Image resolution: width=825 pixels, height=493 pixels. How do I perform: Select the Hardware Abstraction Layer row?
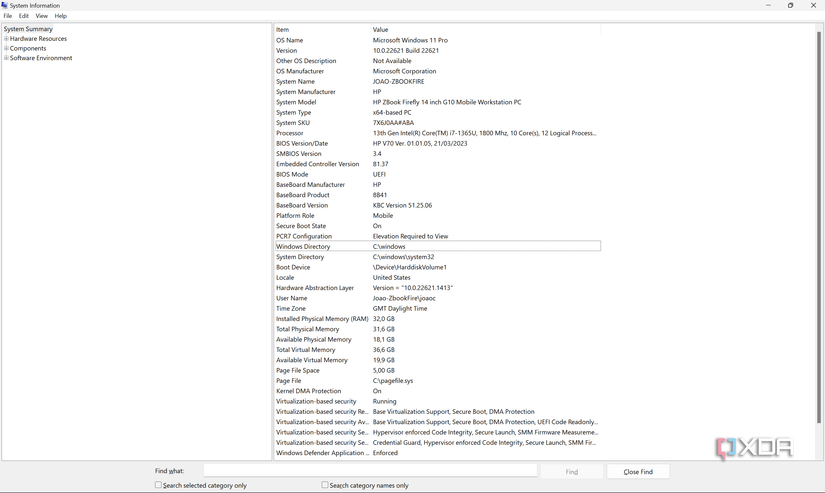[x=437, y=288]
